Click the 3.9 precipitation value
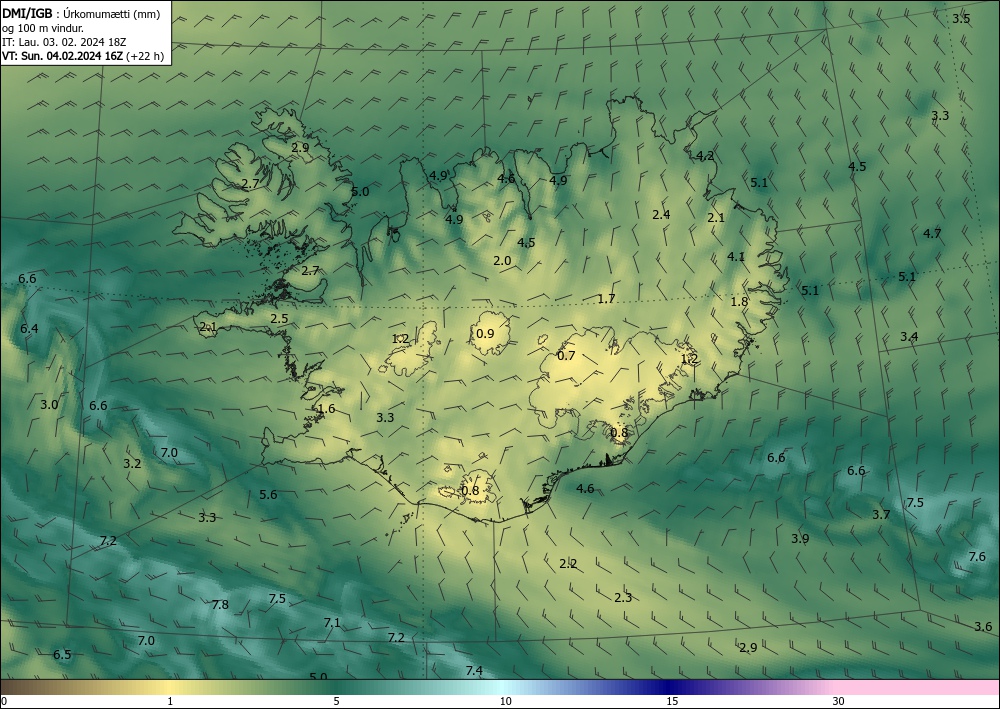1000x709 pixels. tap(800, 538)
